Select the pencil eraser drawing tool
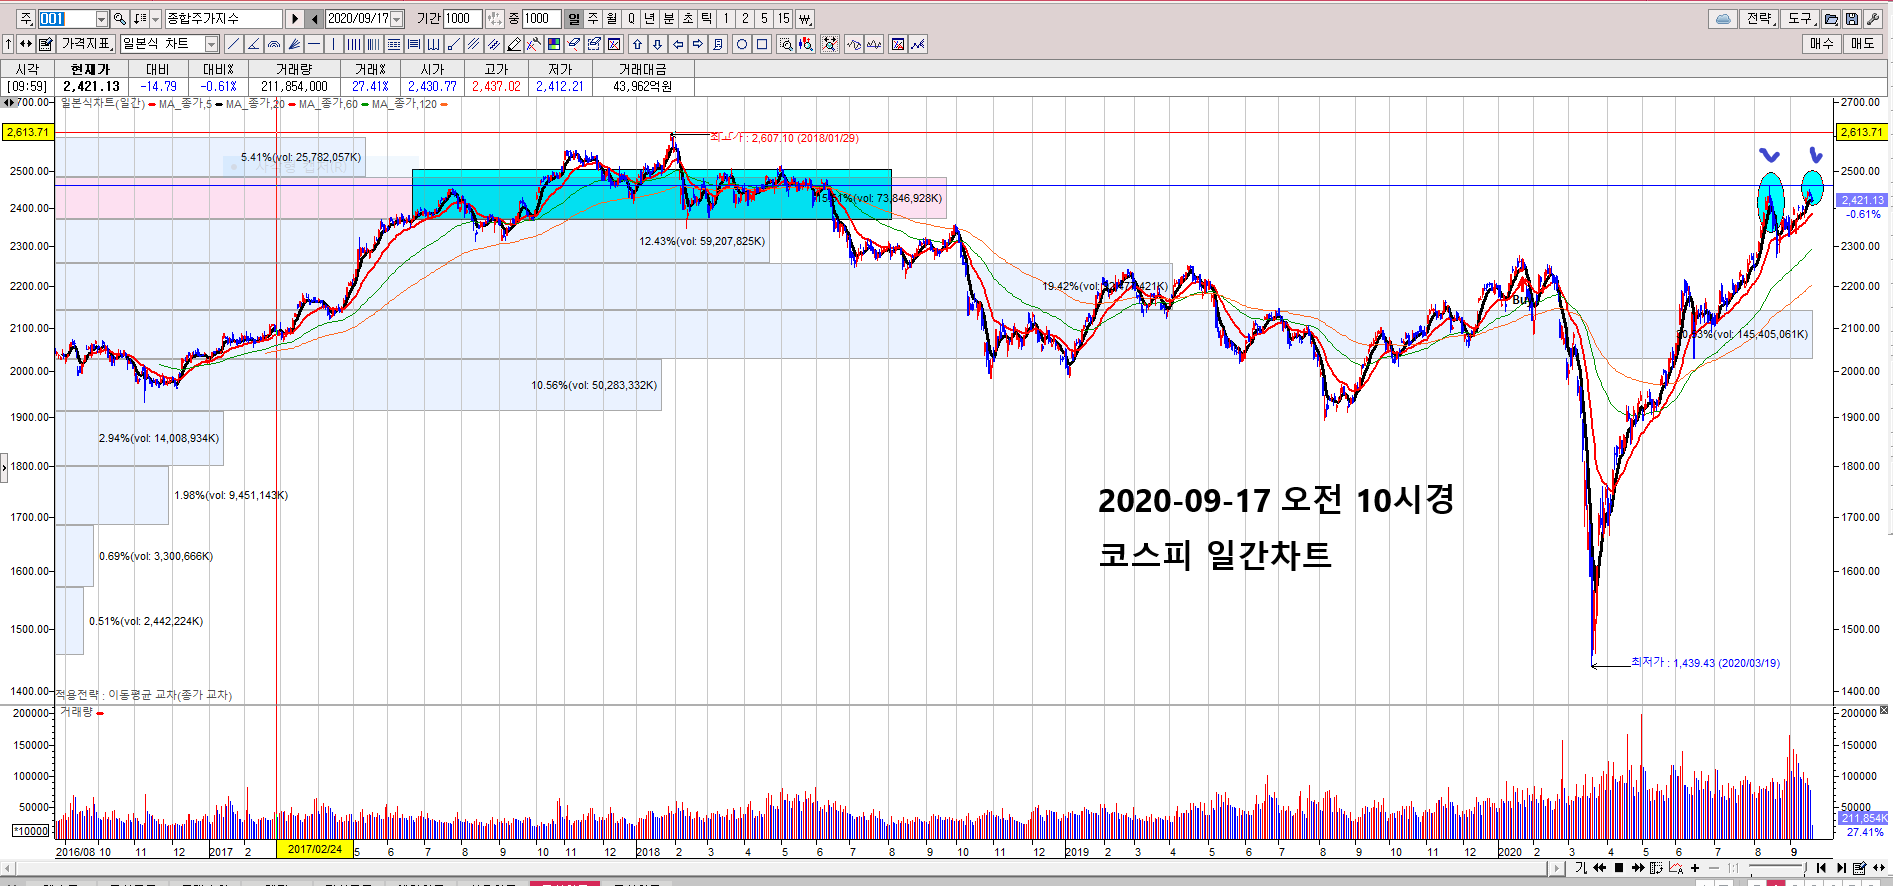This screenshot has height=886, width=1893. coord(514,44)
